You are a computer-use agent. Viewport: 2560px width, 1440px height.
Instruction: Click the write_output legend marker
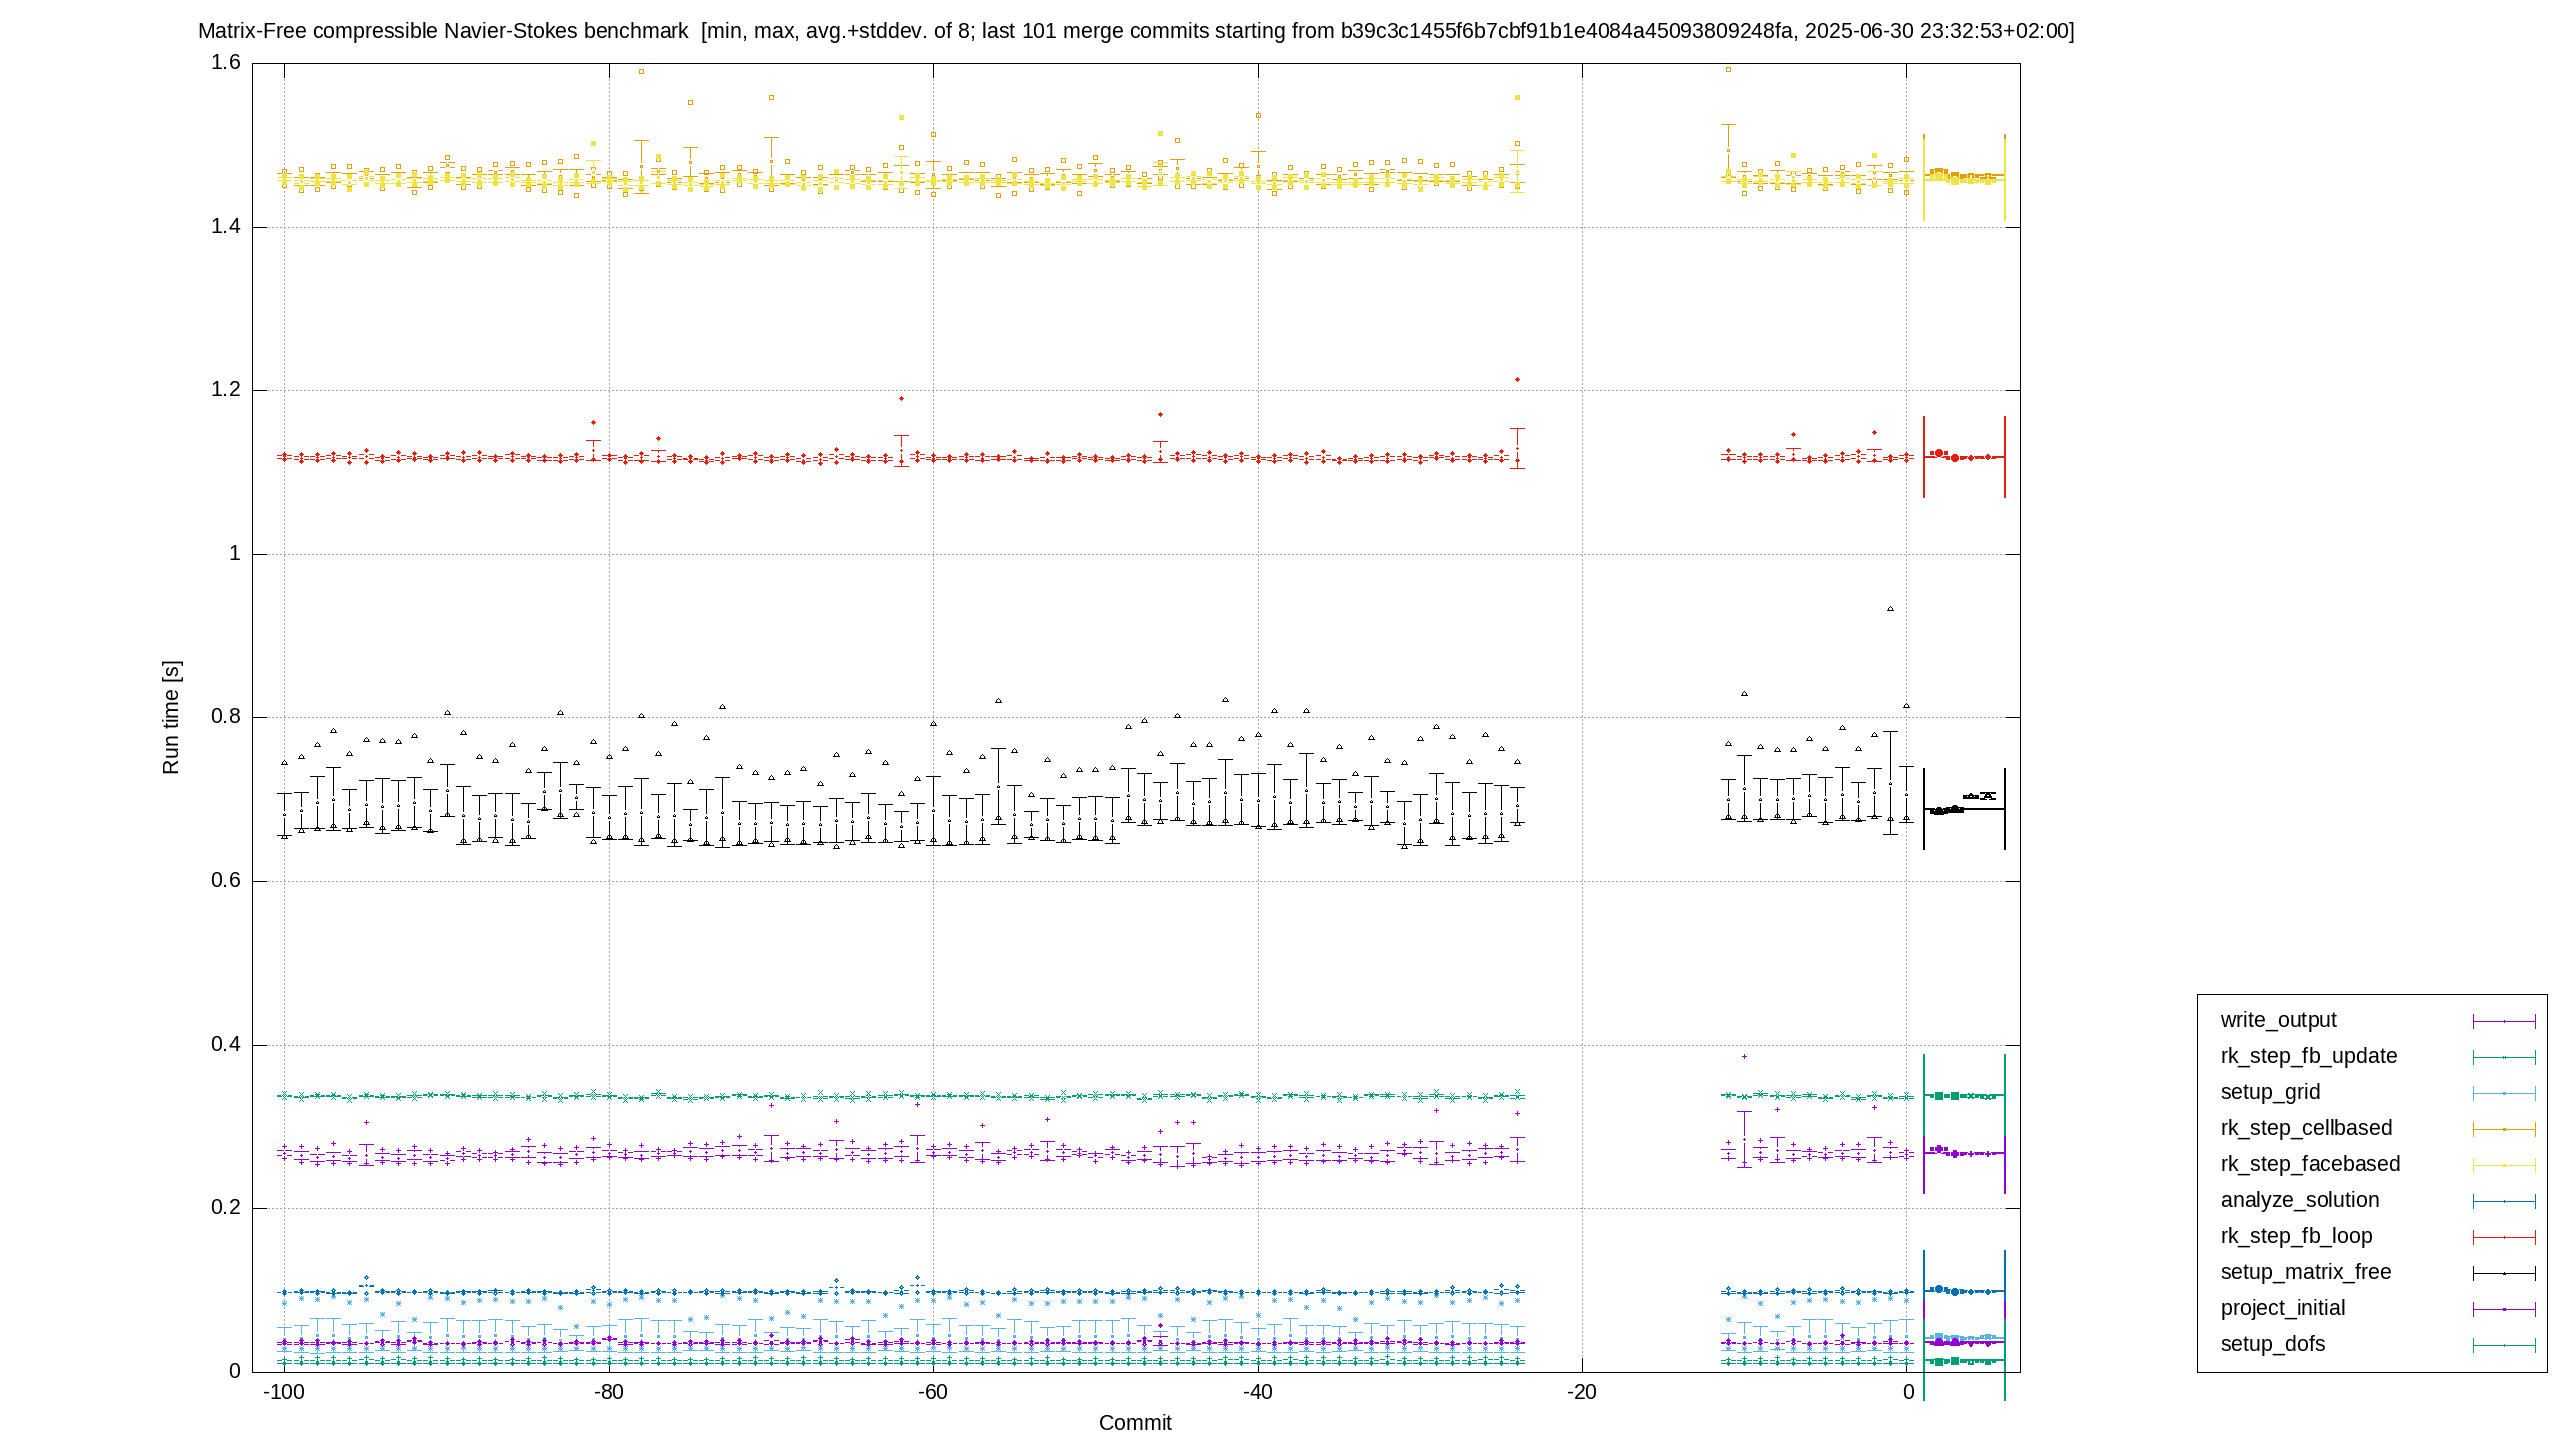pyautogui.click(x=2504, y=1021)
